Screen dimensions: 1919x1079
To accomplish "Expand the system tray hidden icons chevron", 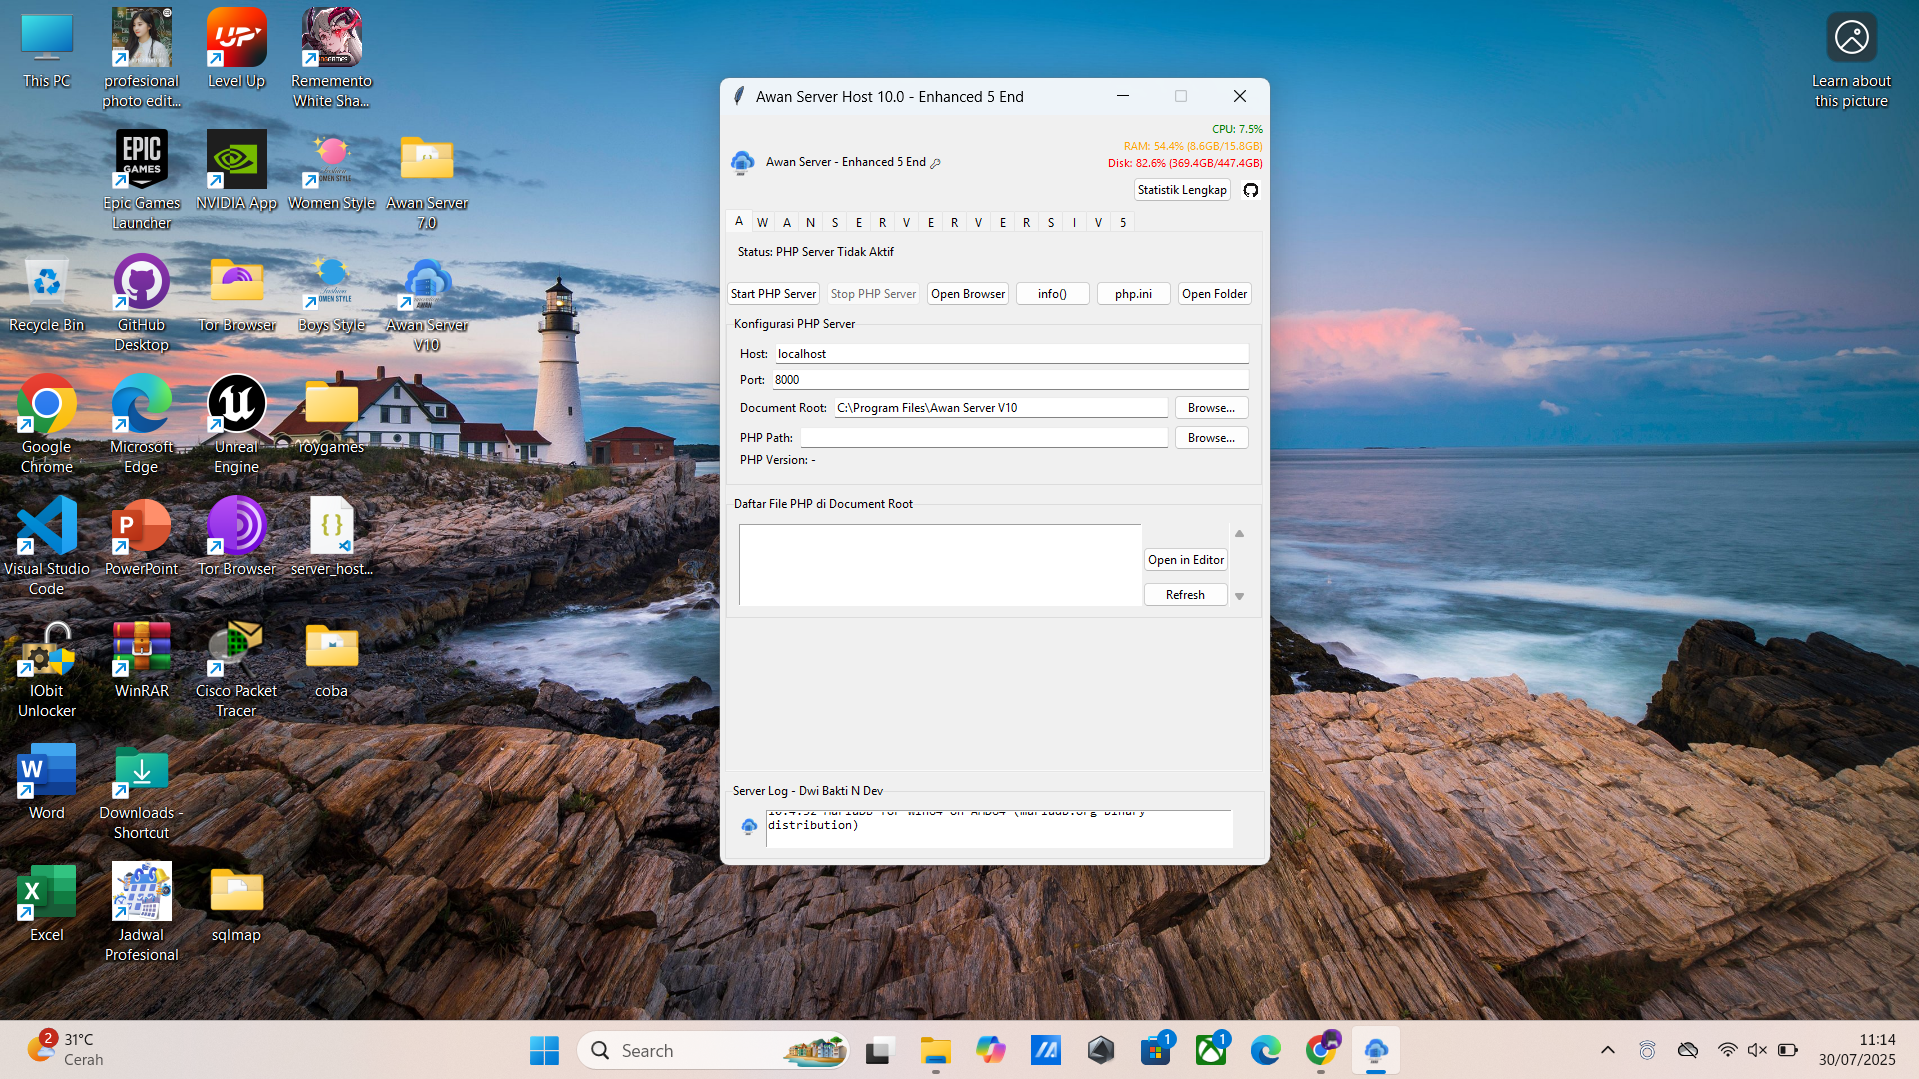I will point(1607,1050).
